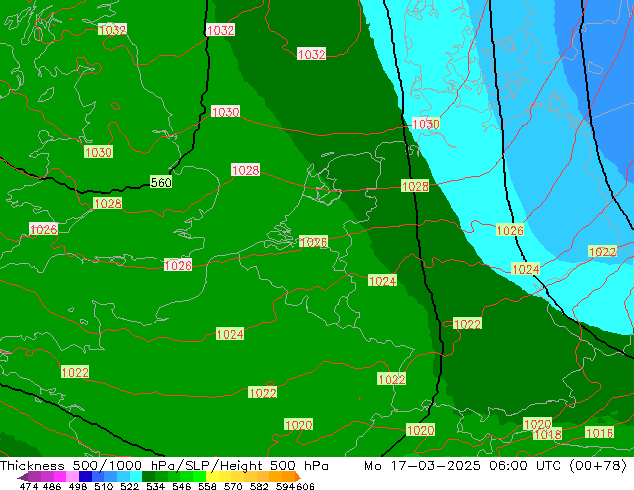634x490 pixels.
Task: Pick the light pink legend swatch
Action: click(72, 477)
